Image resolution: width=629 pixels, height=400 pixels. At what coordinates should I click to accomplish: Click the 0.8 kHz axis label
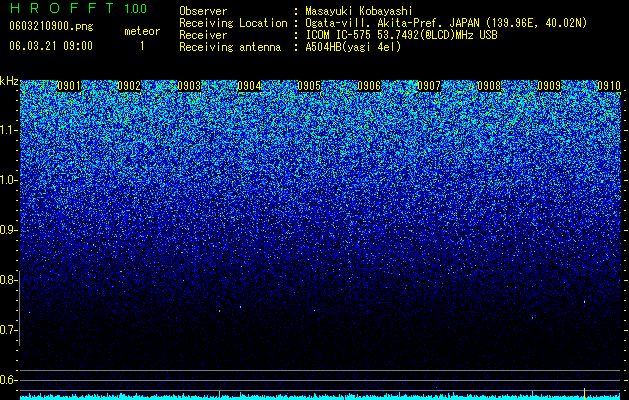tap(8, 280)
